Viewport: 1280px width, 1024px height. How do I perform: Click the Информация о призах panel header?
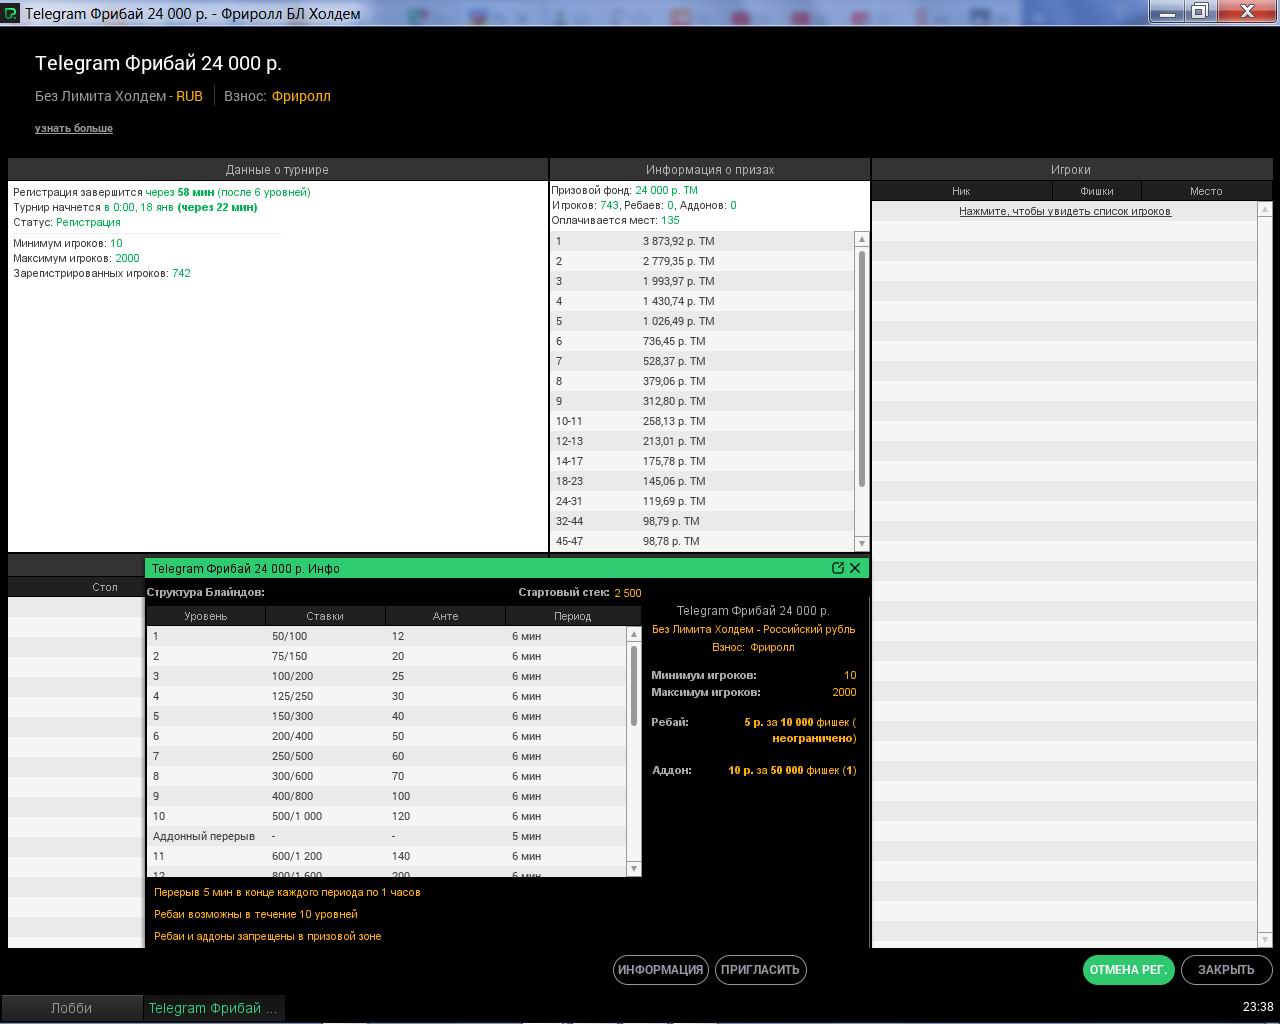point(710,170)
